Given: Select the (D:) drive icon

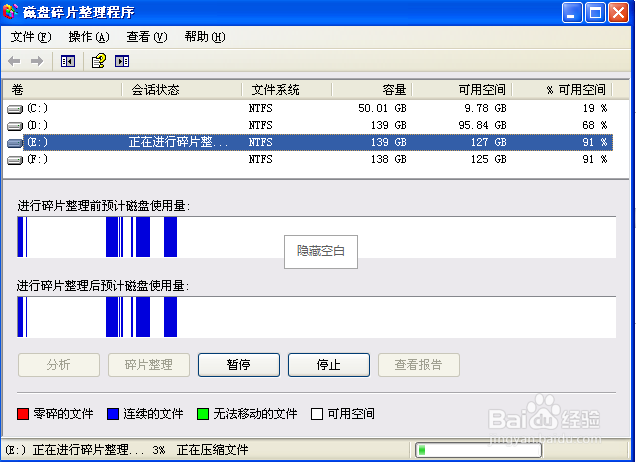Looking at the screenshot, I should click(x=15, y=126).
